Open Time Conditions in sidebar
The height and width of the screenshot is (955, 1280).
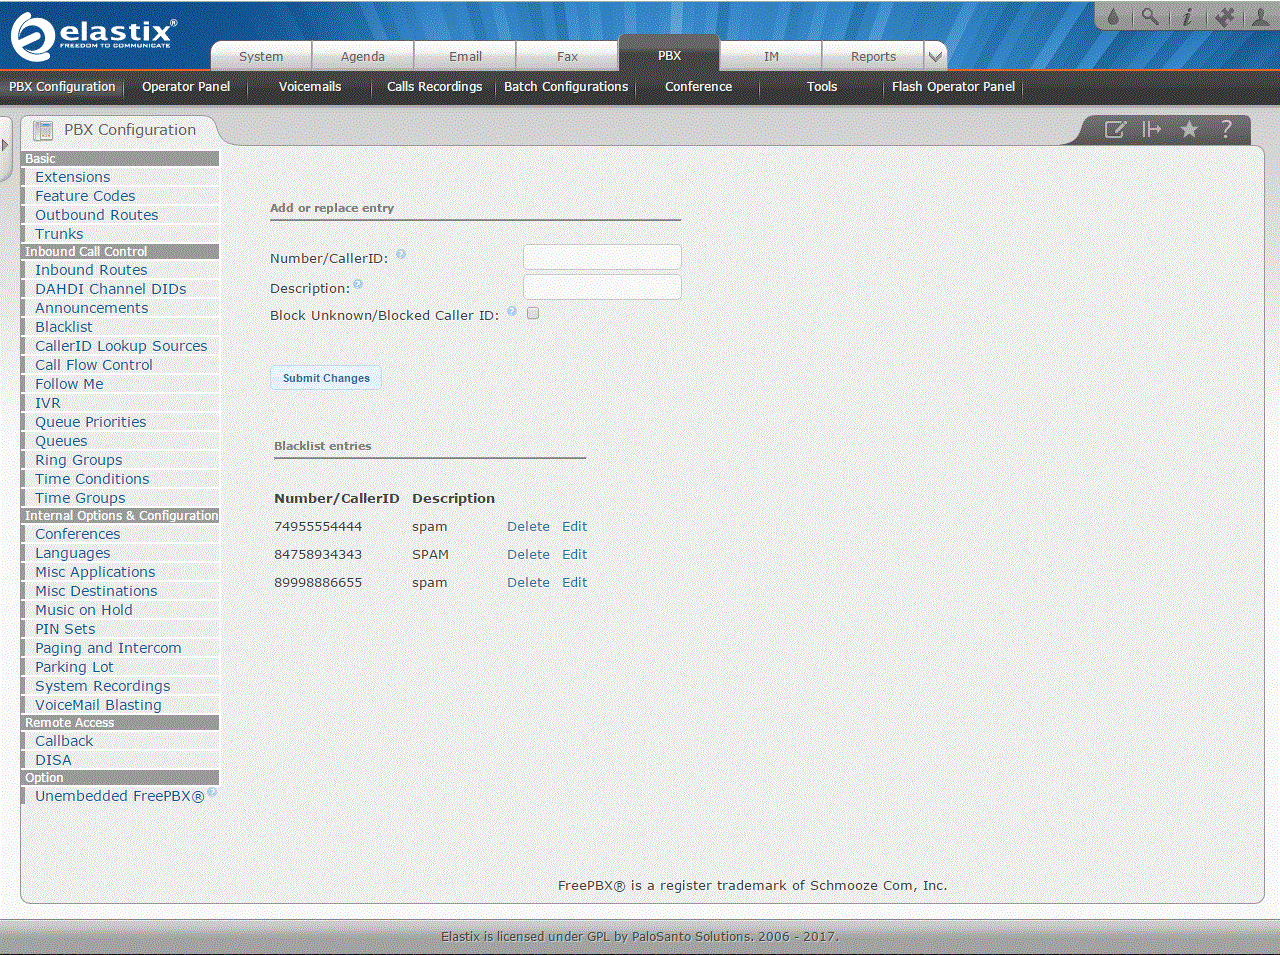pyautogui.click(x=92, y=479)
